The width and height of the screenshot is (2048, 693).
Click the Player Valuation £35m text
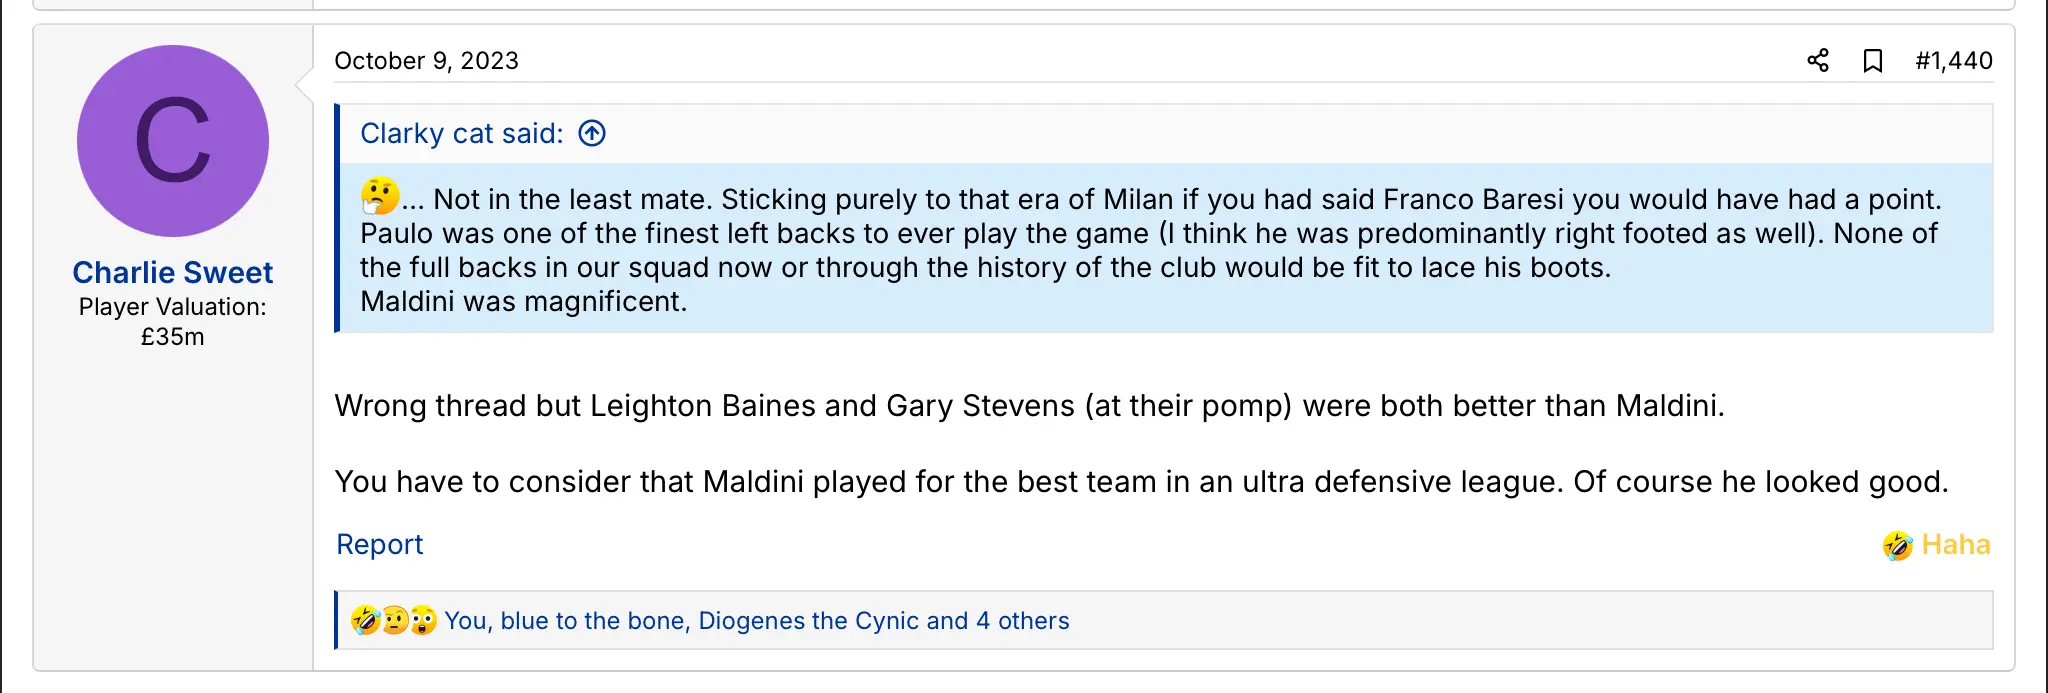[x=173, y=321]
